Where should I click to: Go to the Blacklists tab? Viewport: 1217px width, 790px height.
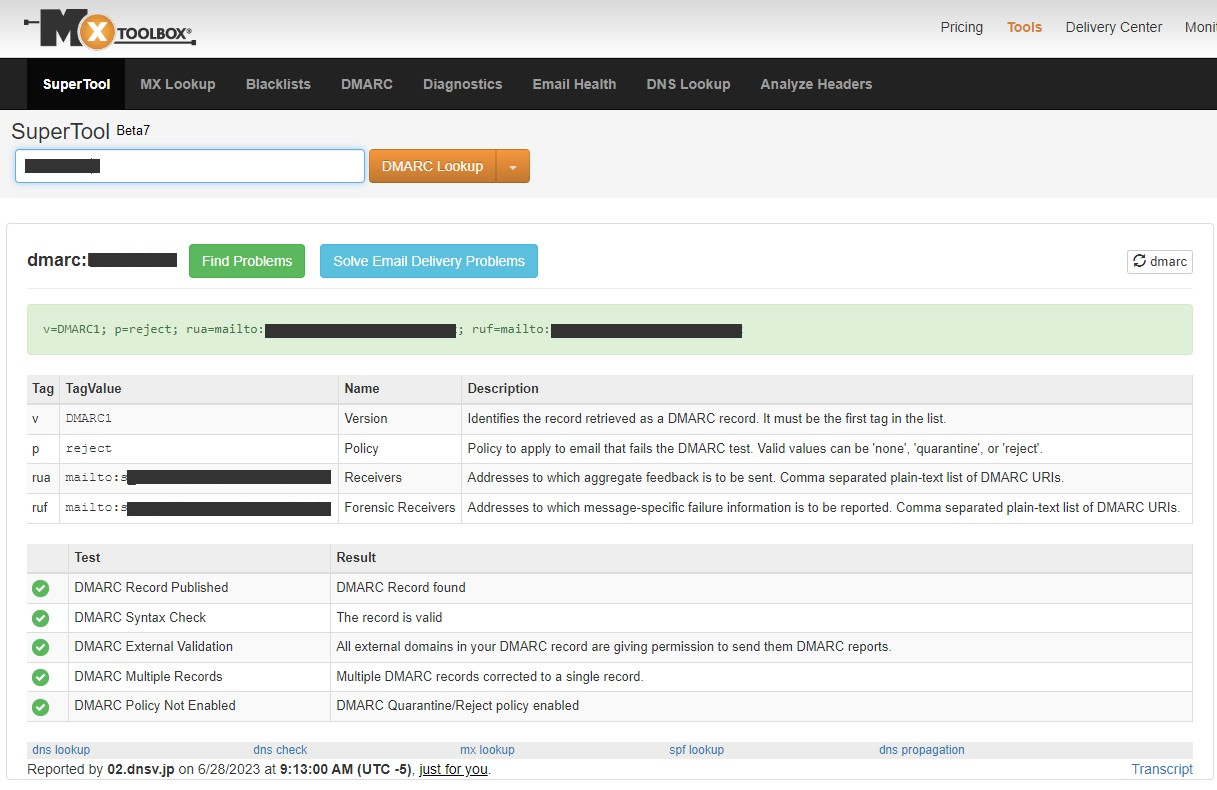pyautogui.click(x=278, y=84)
